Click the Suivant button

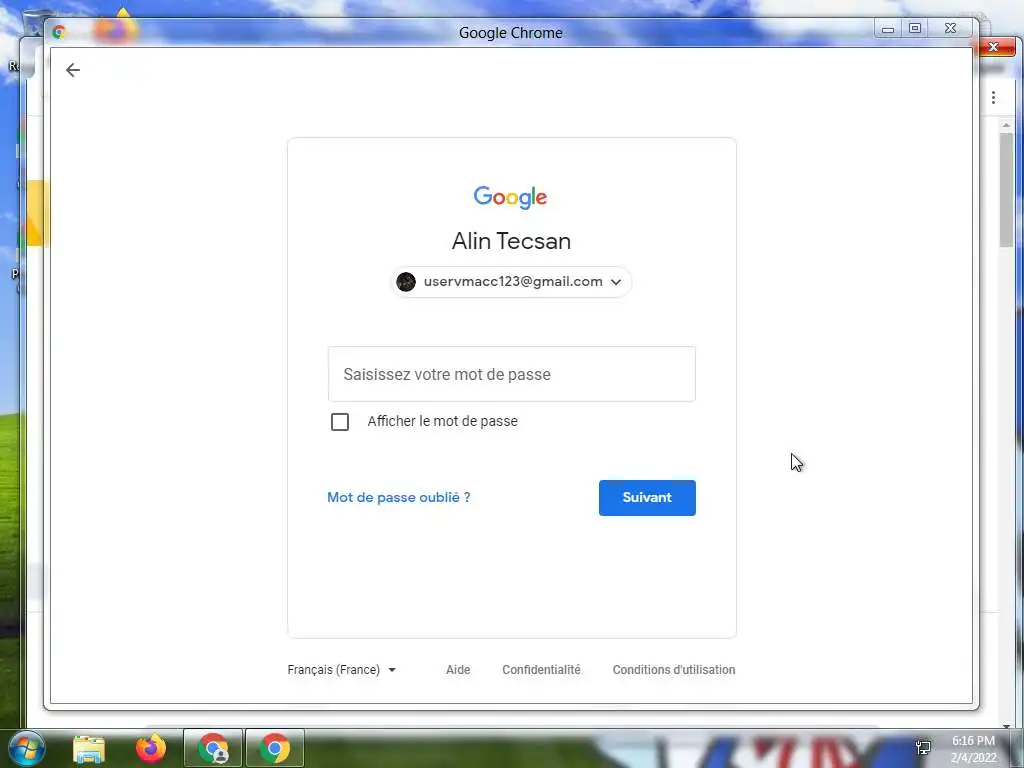point(647,498)
